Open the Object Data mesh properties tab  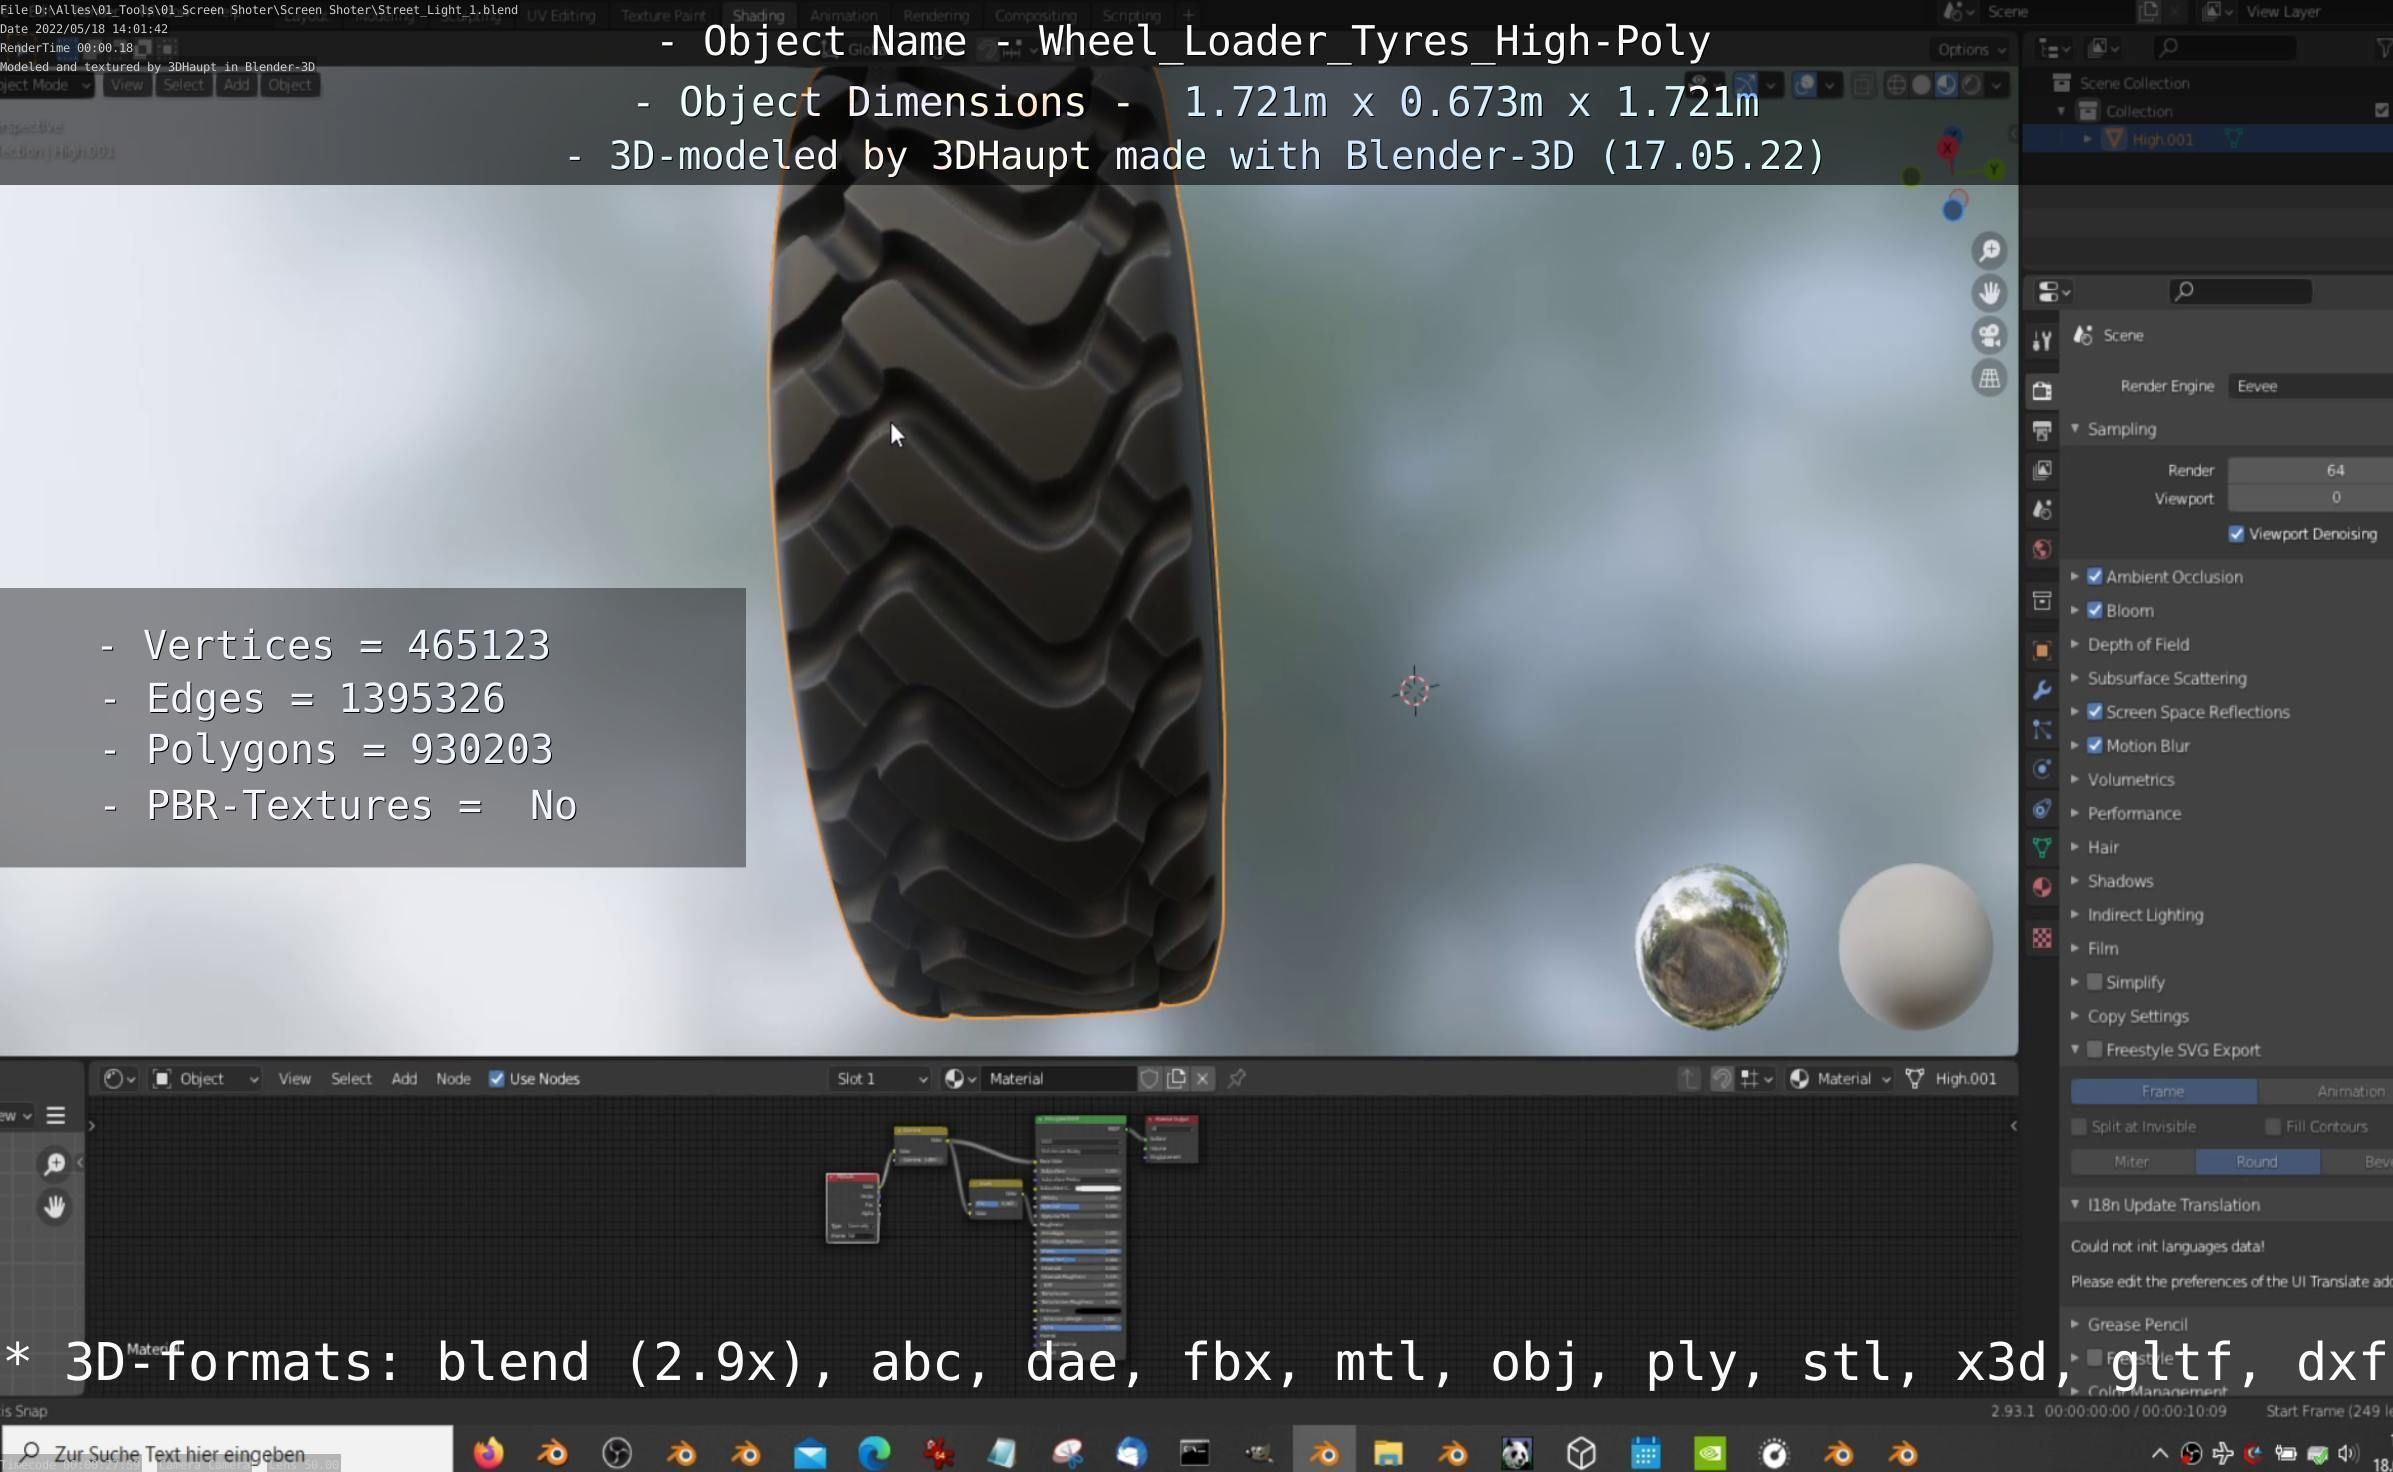click(2042, 848)
